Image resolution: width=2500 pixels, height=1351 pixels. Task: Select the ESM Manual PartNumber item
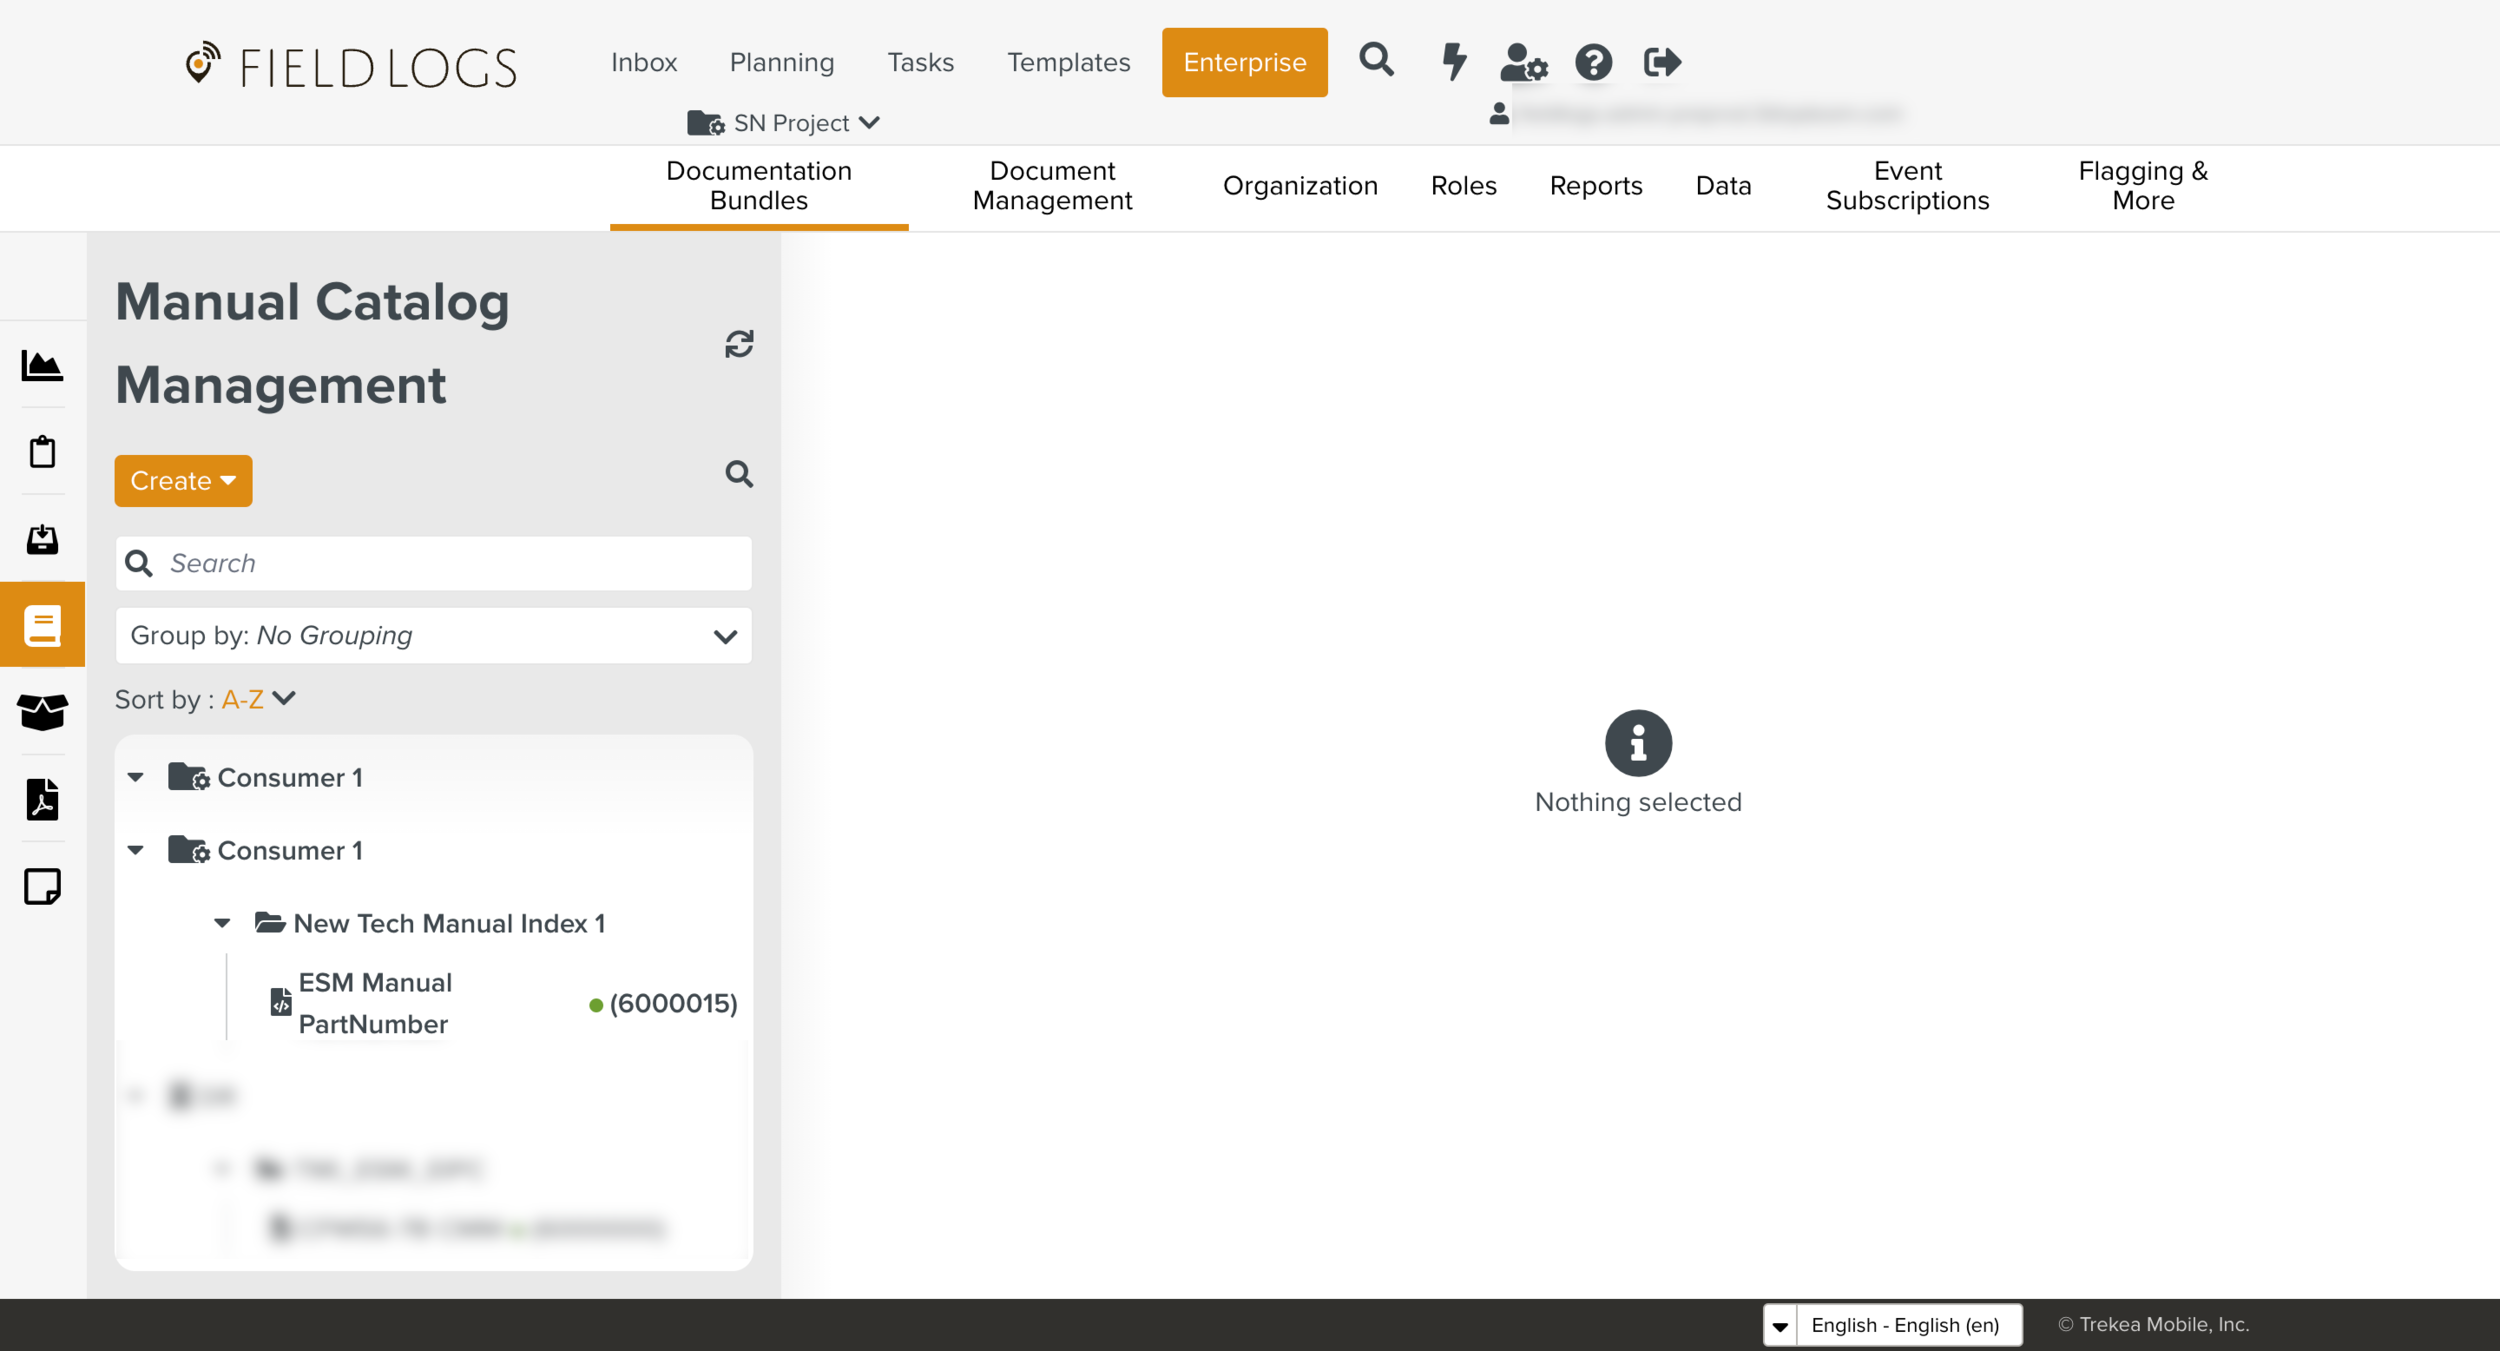[375, 1003]
